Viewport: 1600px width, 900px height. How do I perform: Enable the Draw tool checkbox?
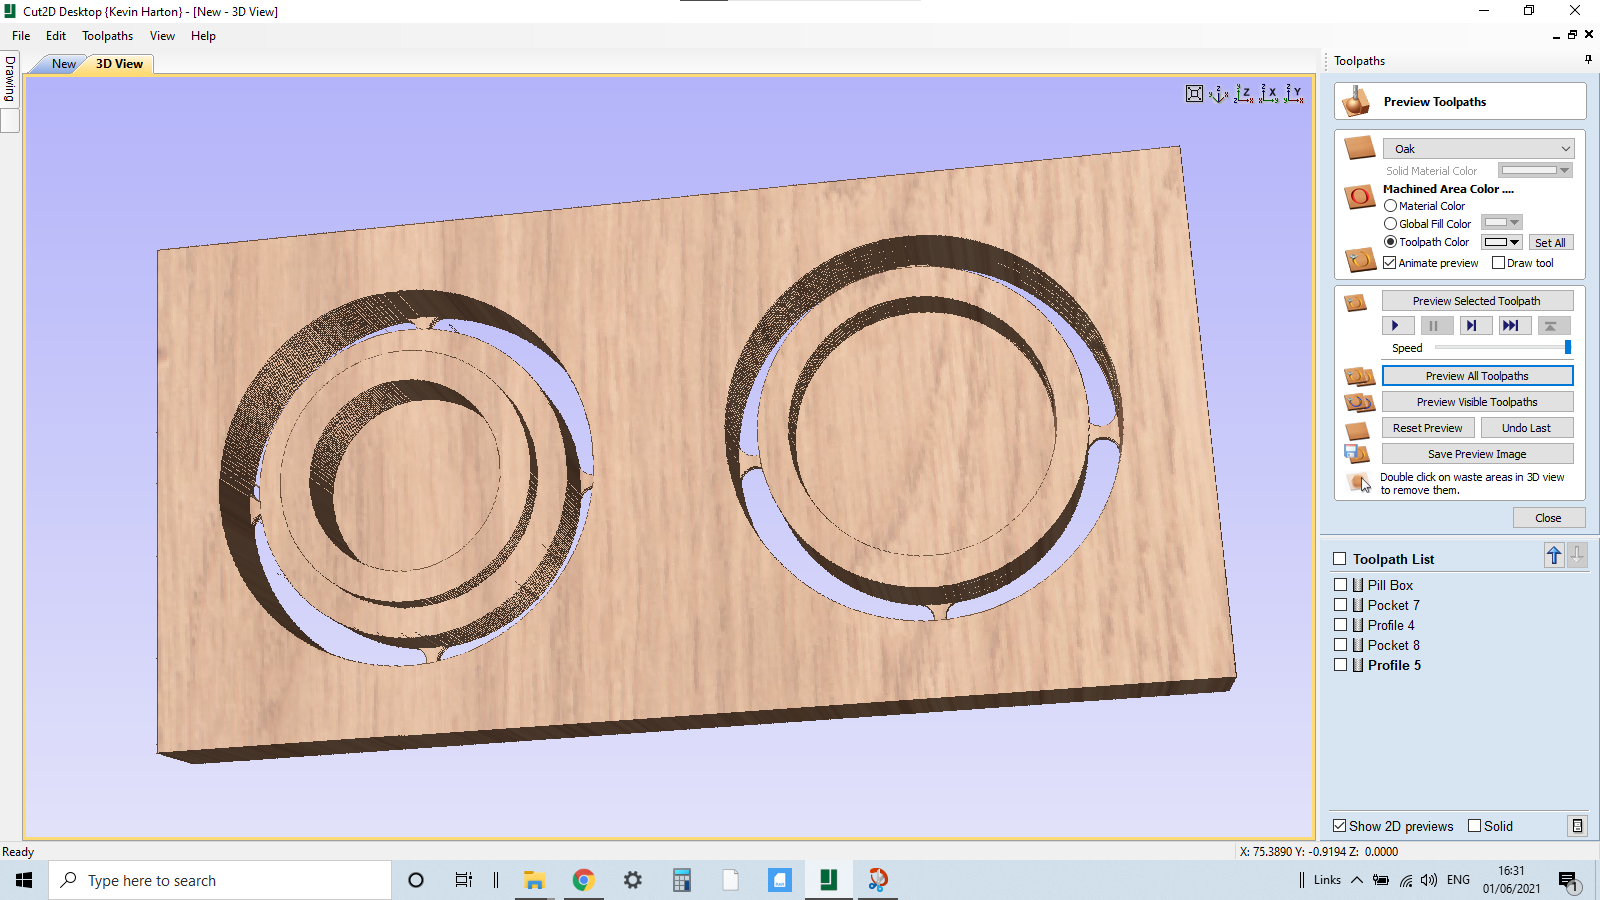[x=1499, y=262]
